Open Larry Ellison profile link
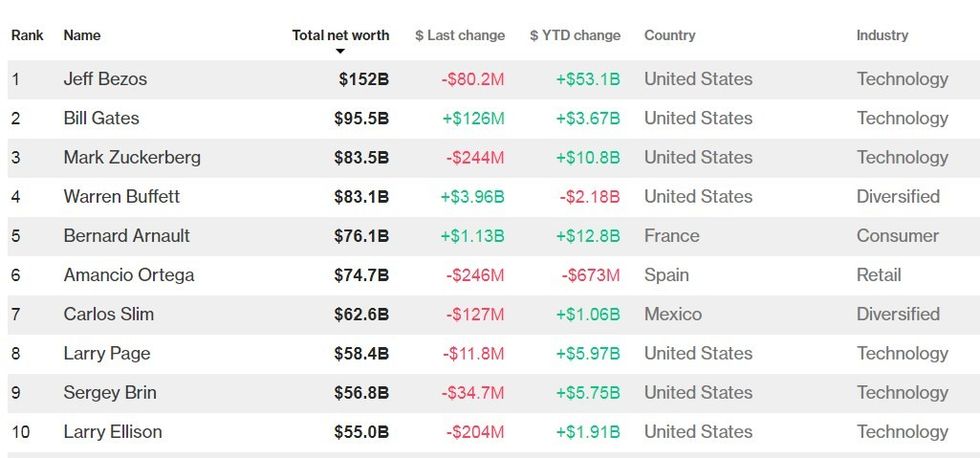980x458 pixels. tap(112, 432)
